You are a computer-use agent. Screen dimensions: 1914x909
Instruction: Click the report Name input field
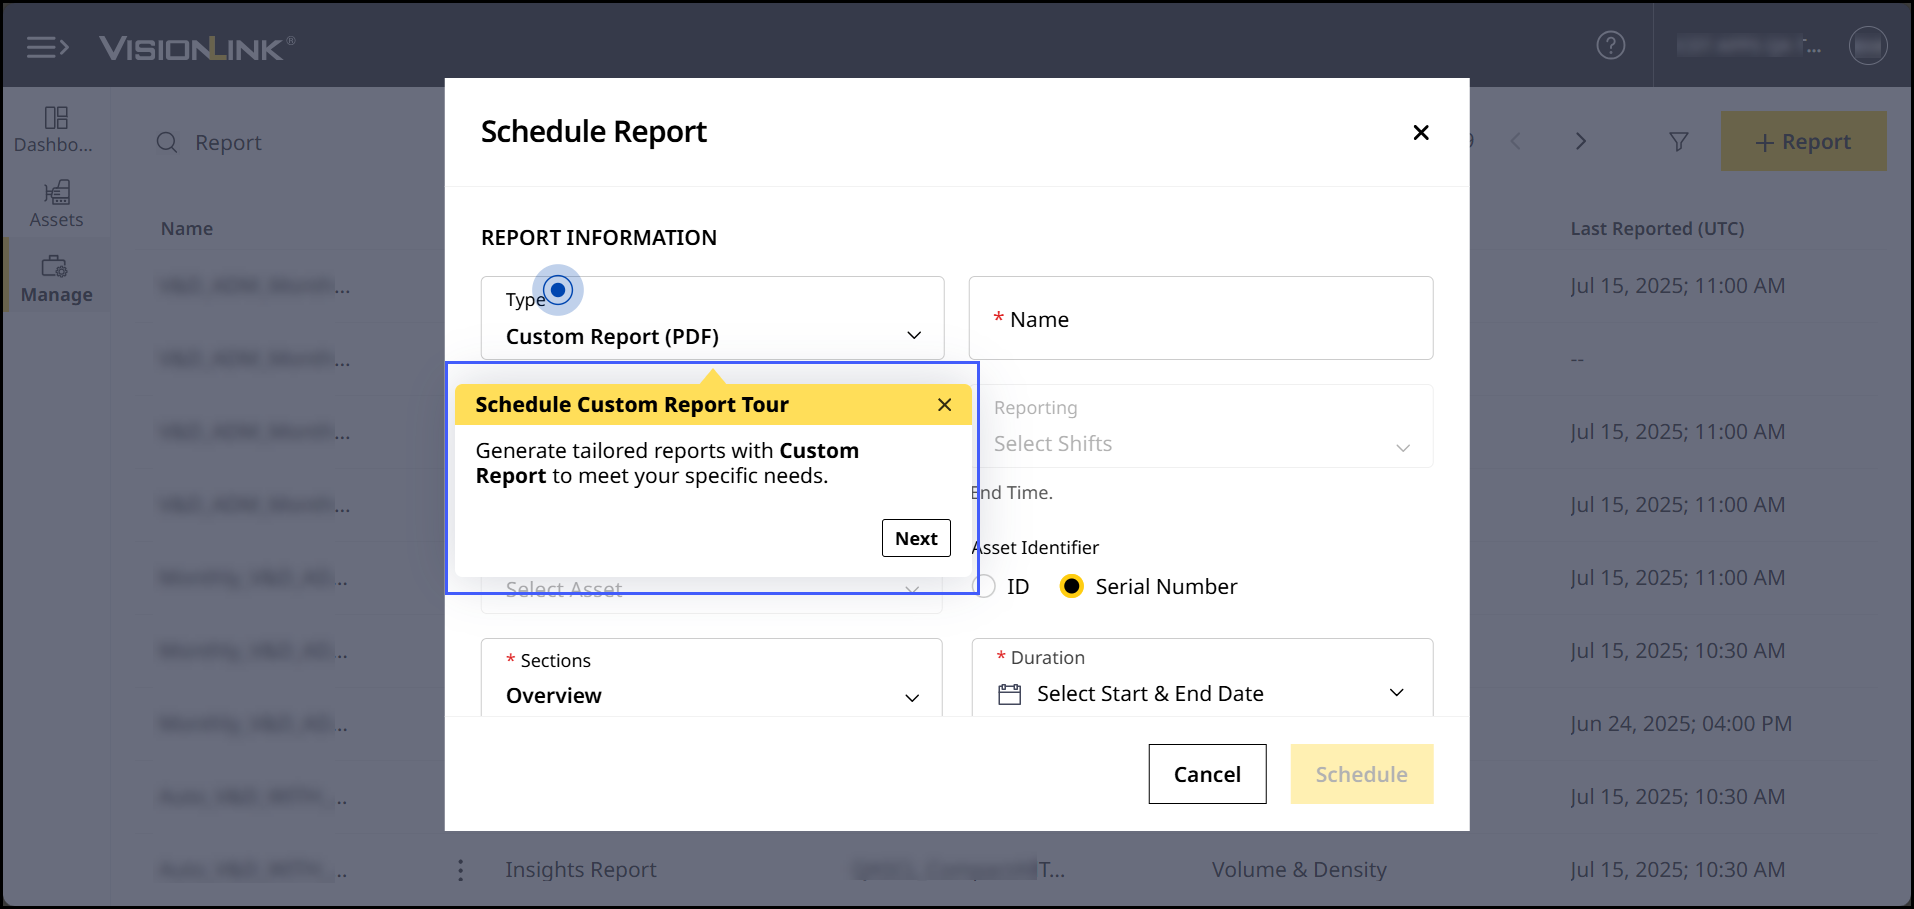point(1200,319)
